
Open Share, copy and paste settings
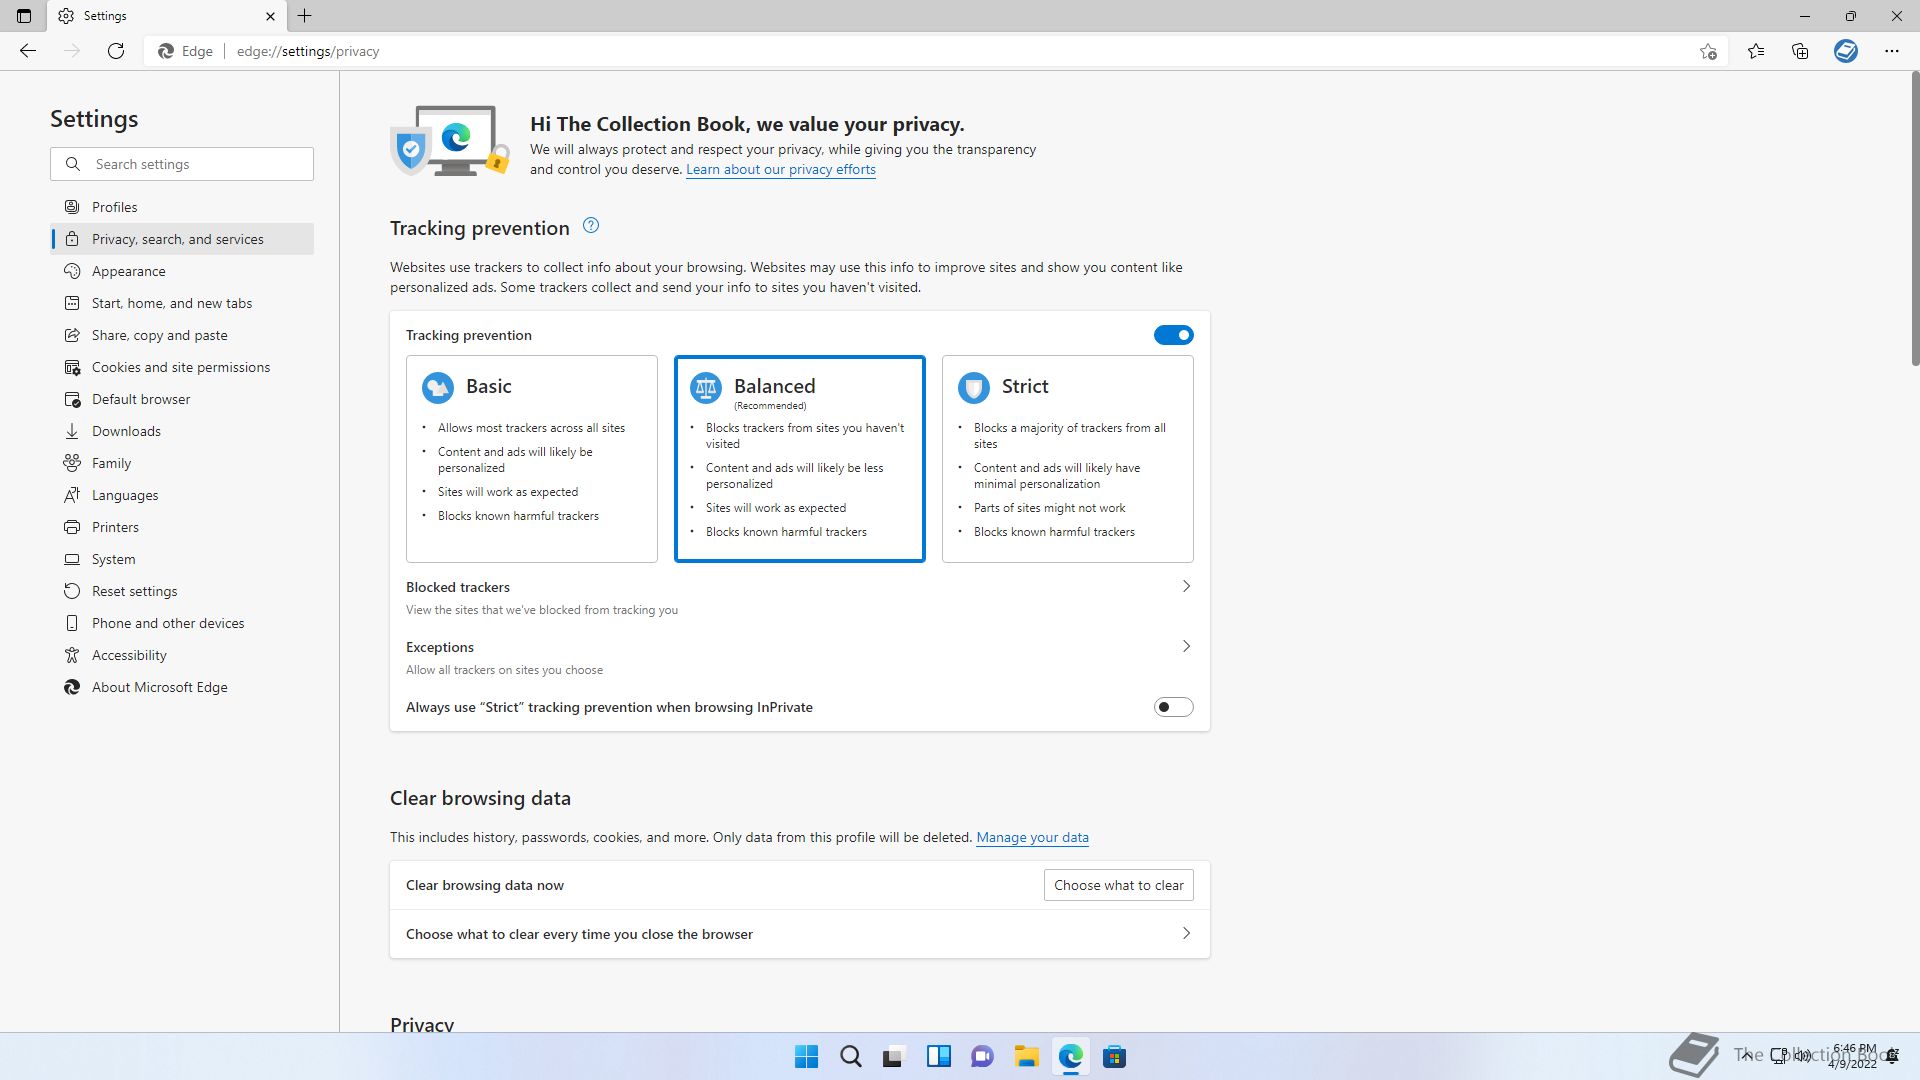pyautogui.click(x=182, y=335)
